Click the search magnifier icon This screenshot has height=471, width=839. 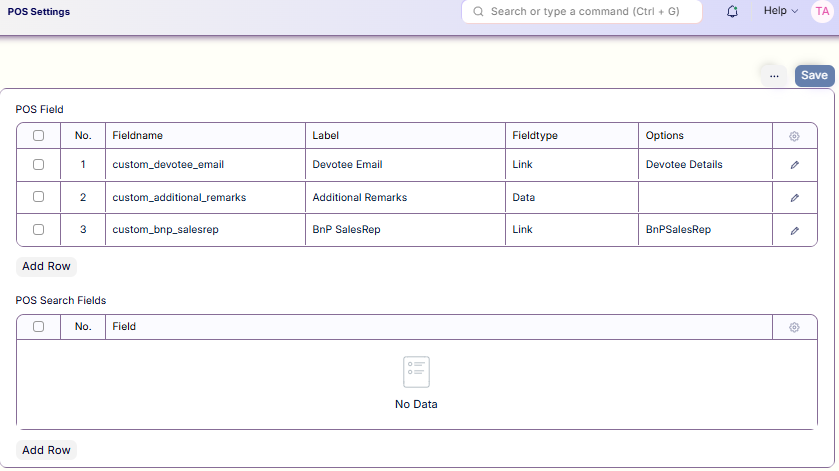(478, 12)
